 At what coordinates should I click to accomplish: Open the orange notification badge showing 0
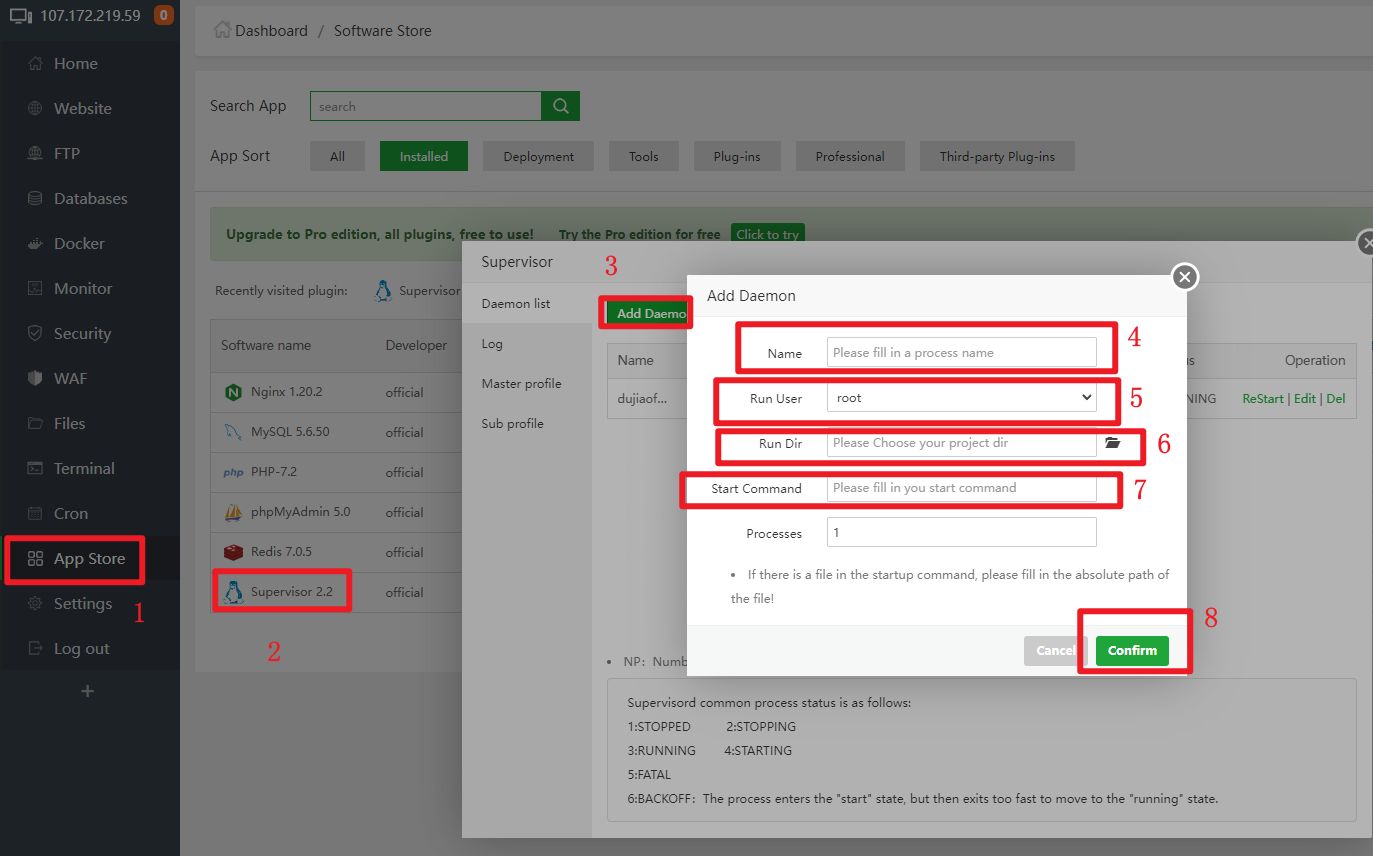164,15
